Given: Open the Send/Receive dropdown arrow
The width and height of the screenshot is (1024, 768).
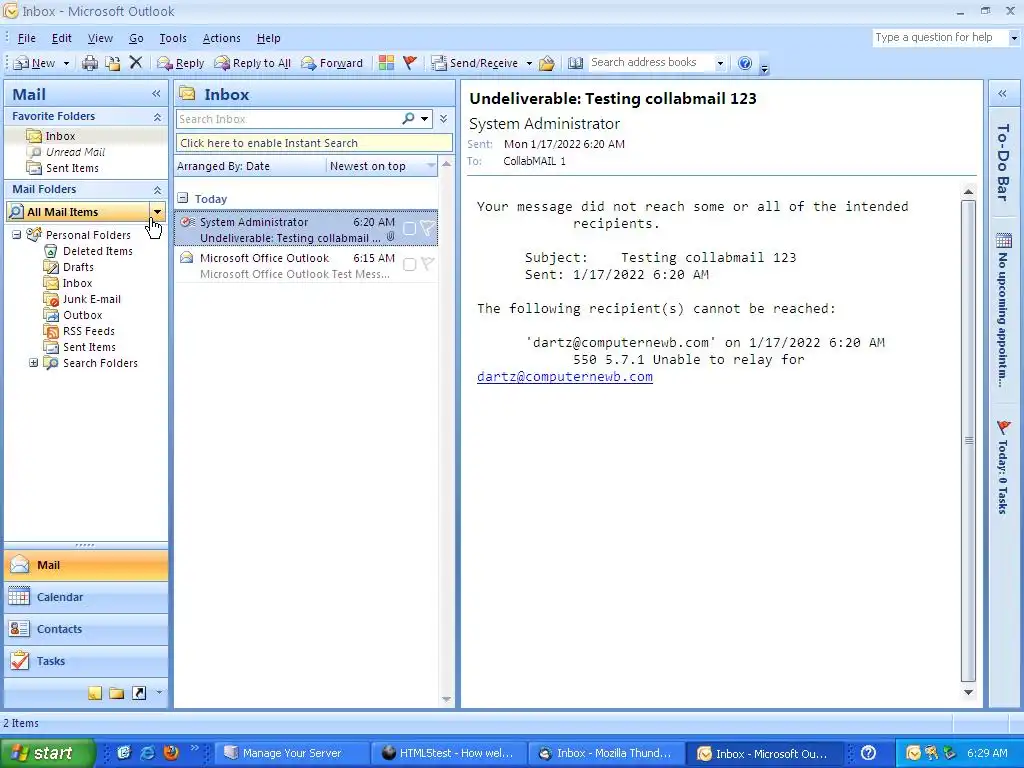Looking at the screenshot, I should (529, 63).
